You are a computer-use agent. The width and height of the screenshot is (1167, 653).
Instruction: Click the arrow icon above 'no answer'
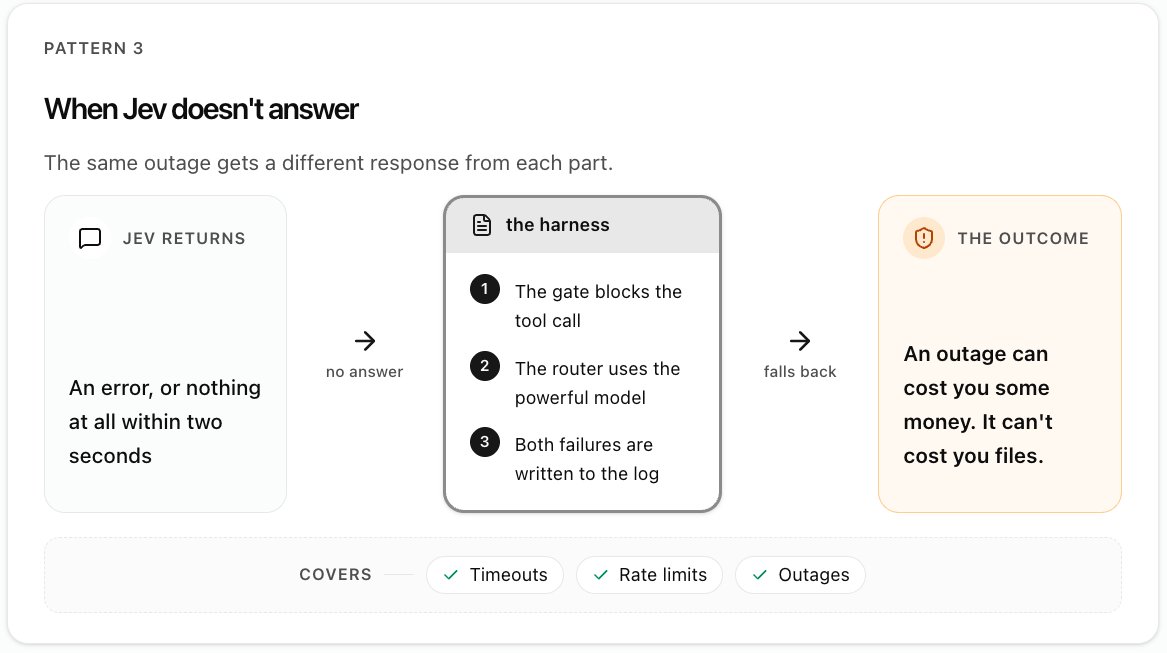pos(365,341)
